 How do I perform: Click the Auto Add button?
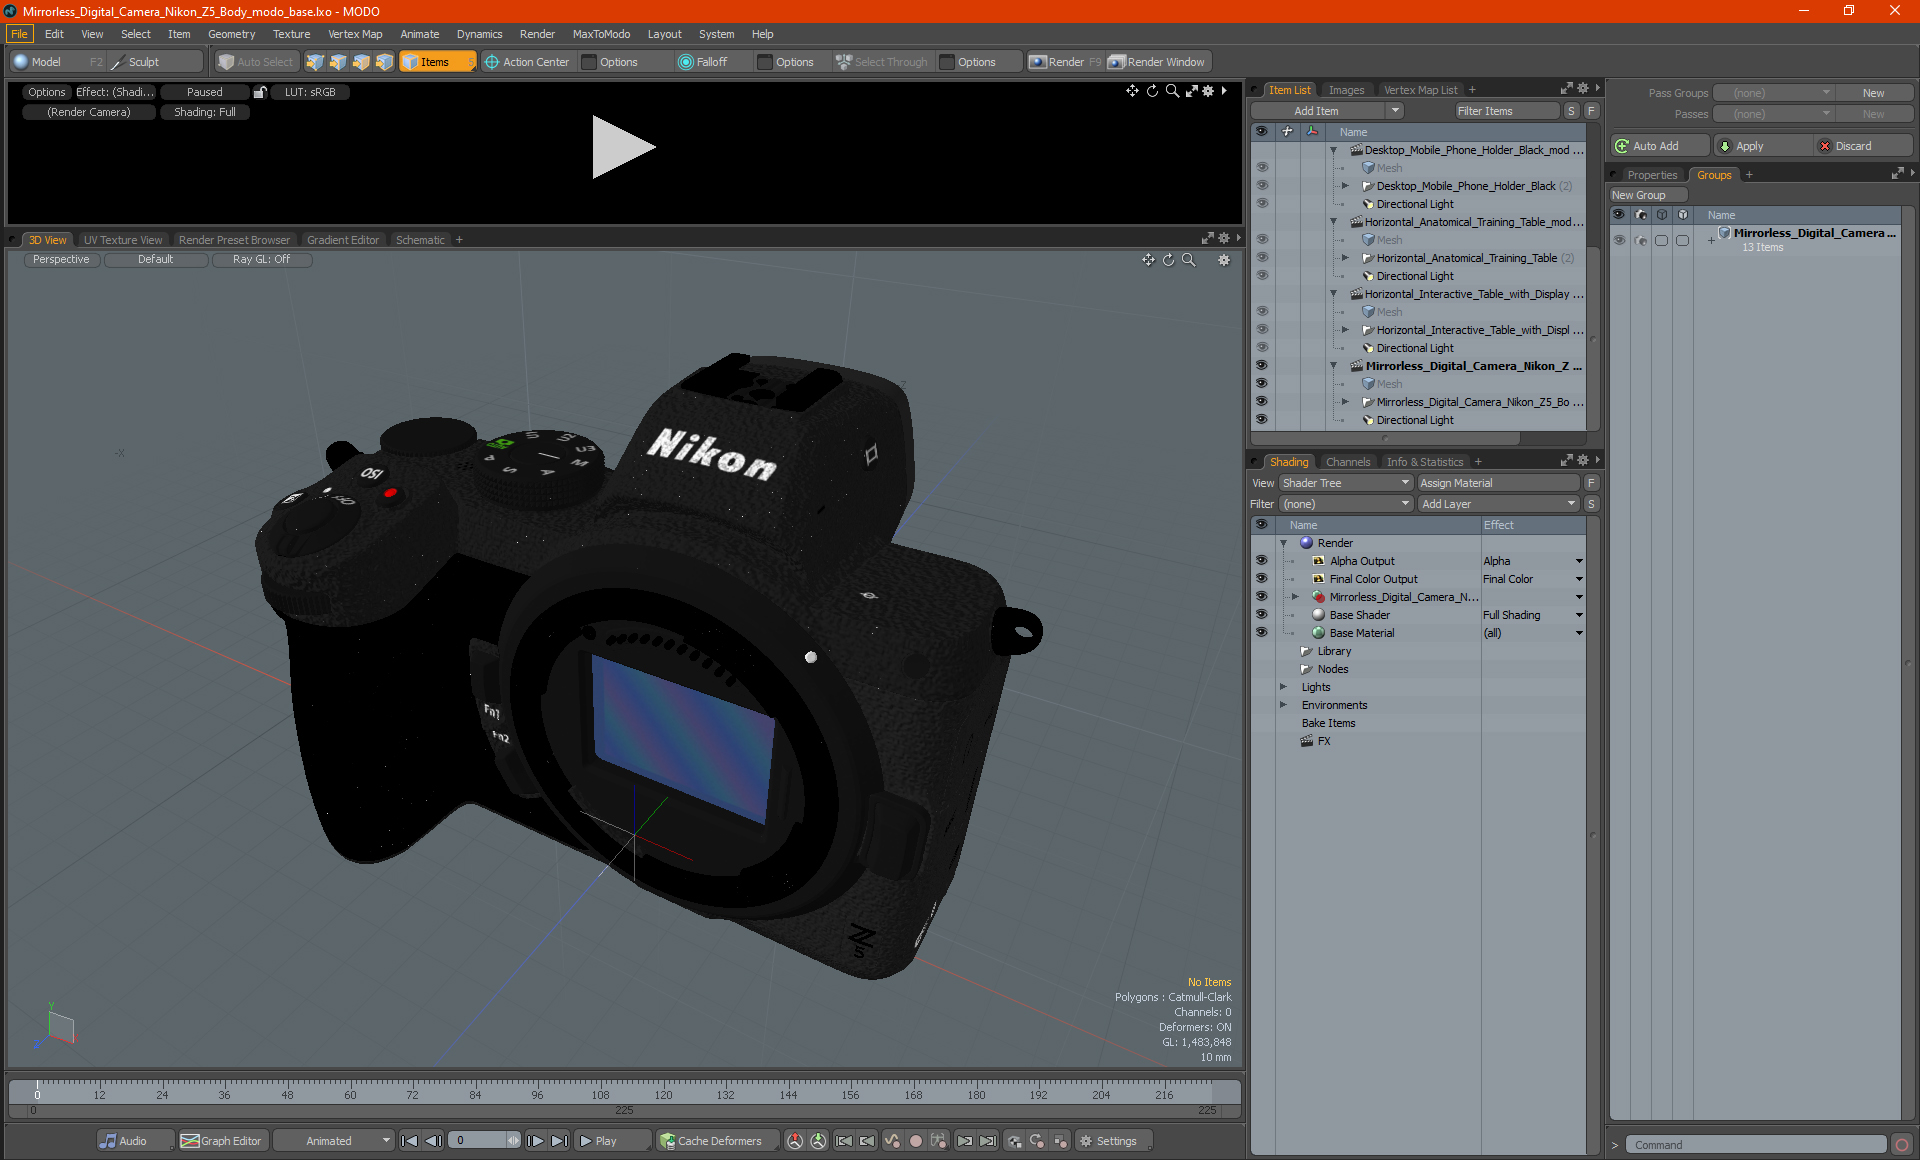click(x=1660, y=146)
